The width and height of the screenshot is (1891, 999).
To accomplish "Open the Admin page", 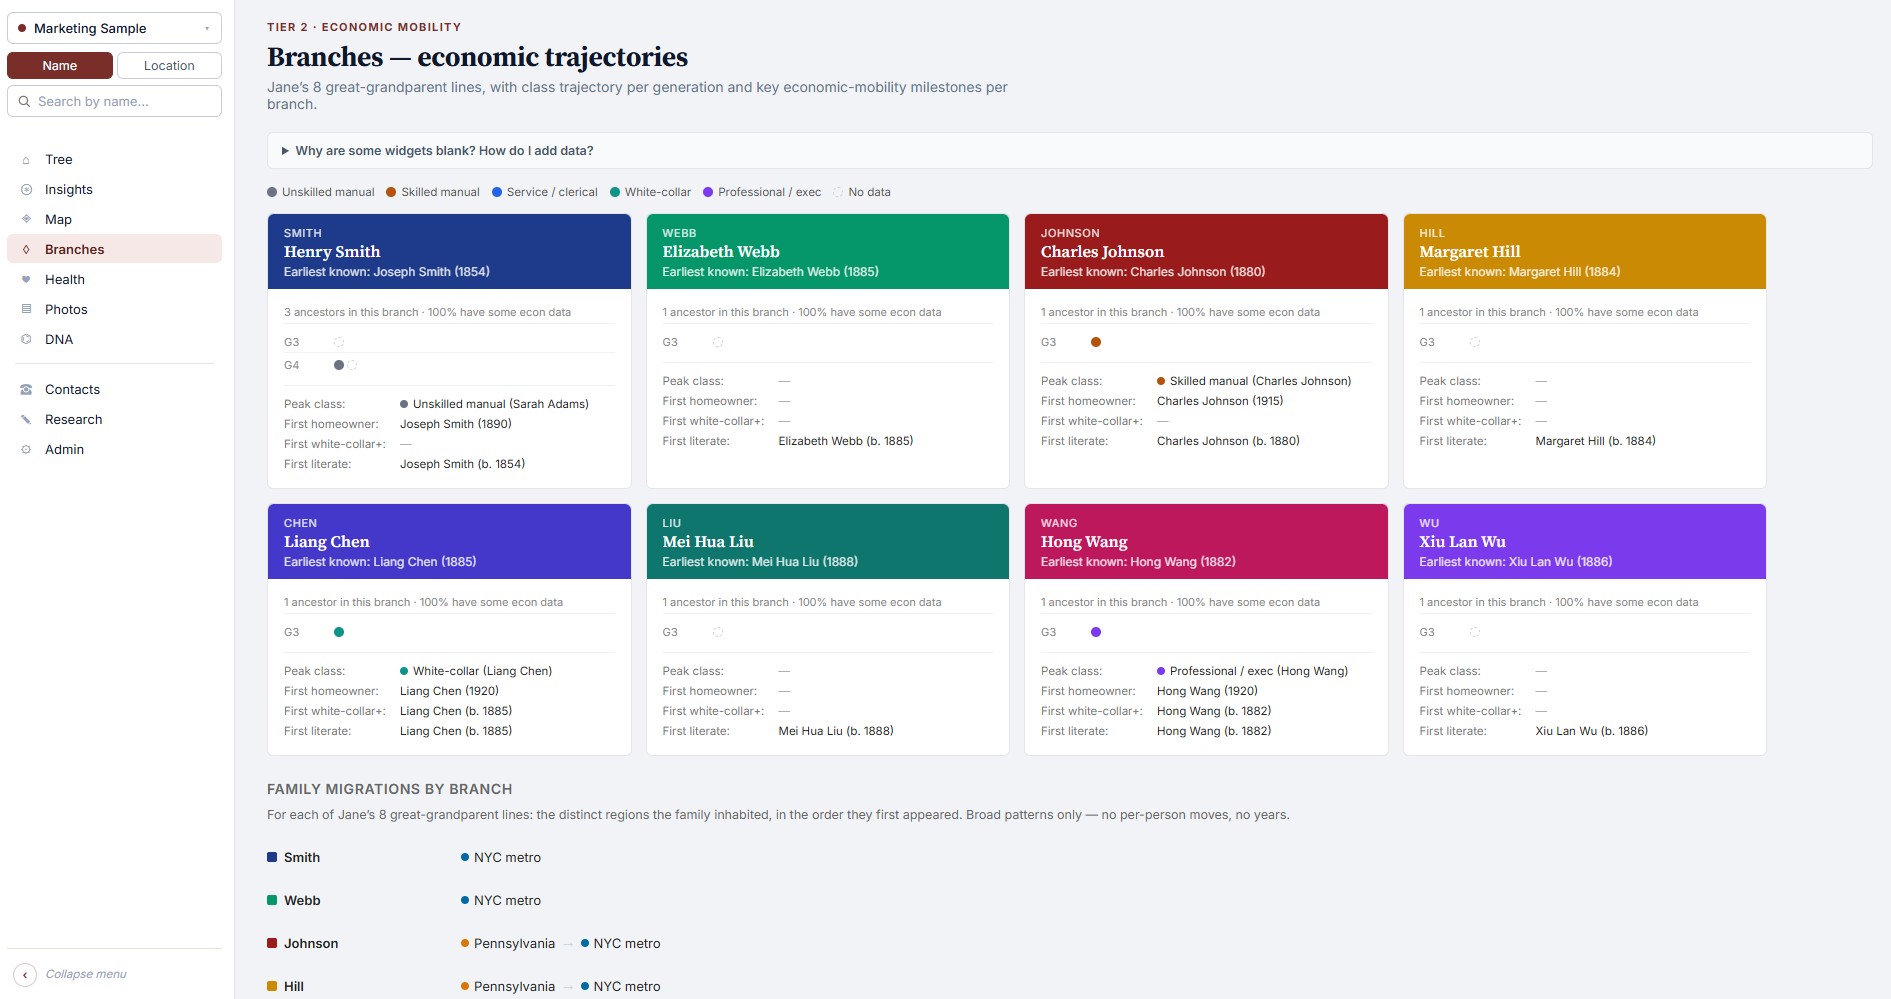I will tap(114, 449).
